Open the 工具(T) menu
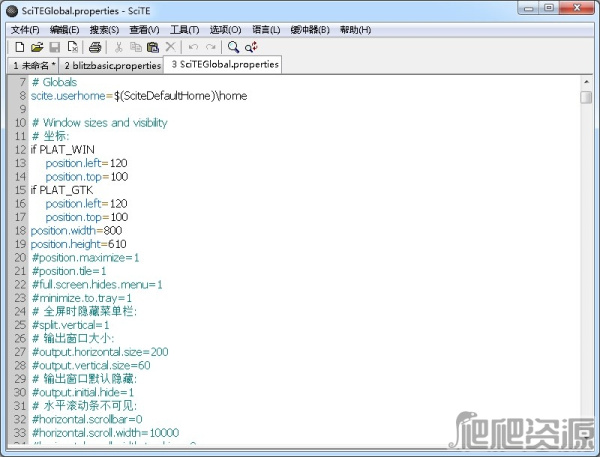The height and width of the screenshot is (457, 600). (184, 29)
